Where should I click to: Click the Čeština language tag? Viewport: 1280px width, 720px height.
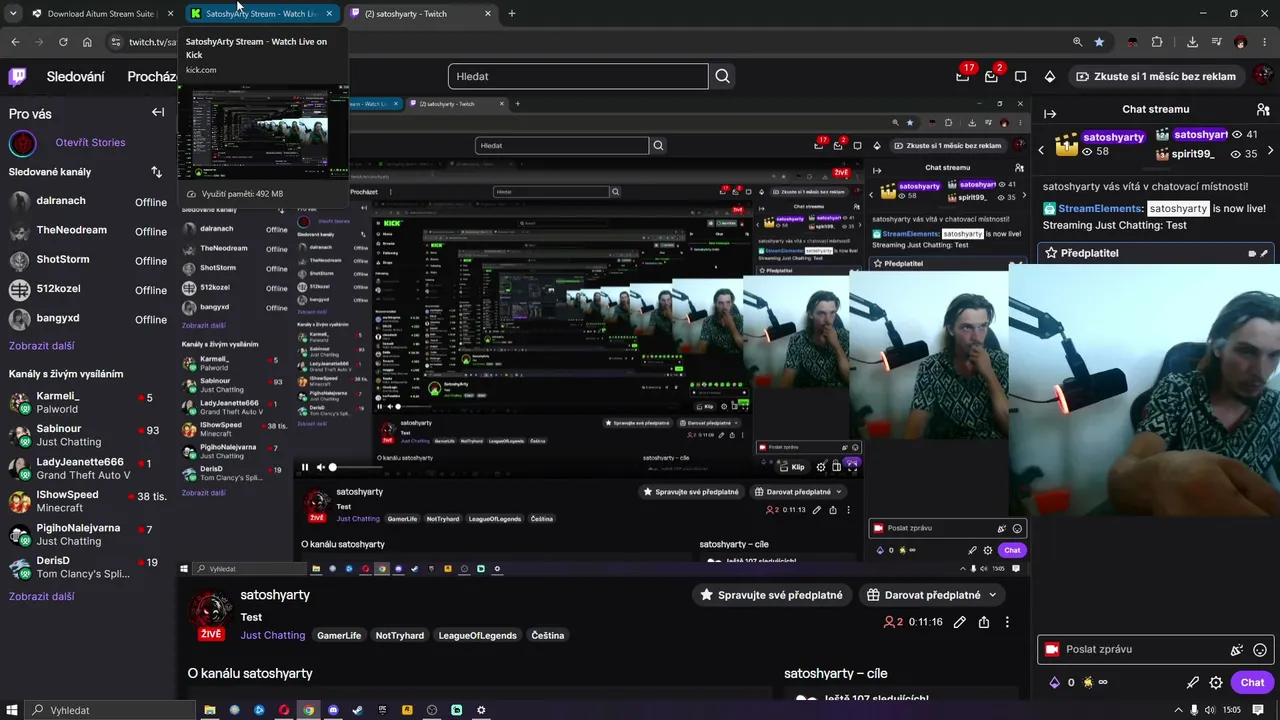pos(548,635)
